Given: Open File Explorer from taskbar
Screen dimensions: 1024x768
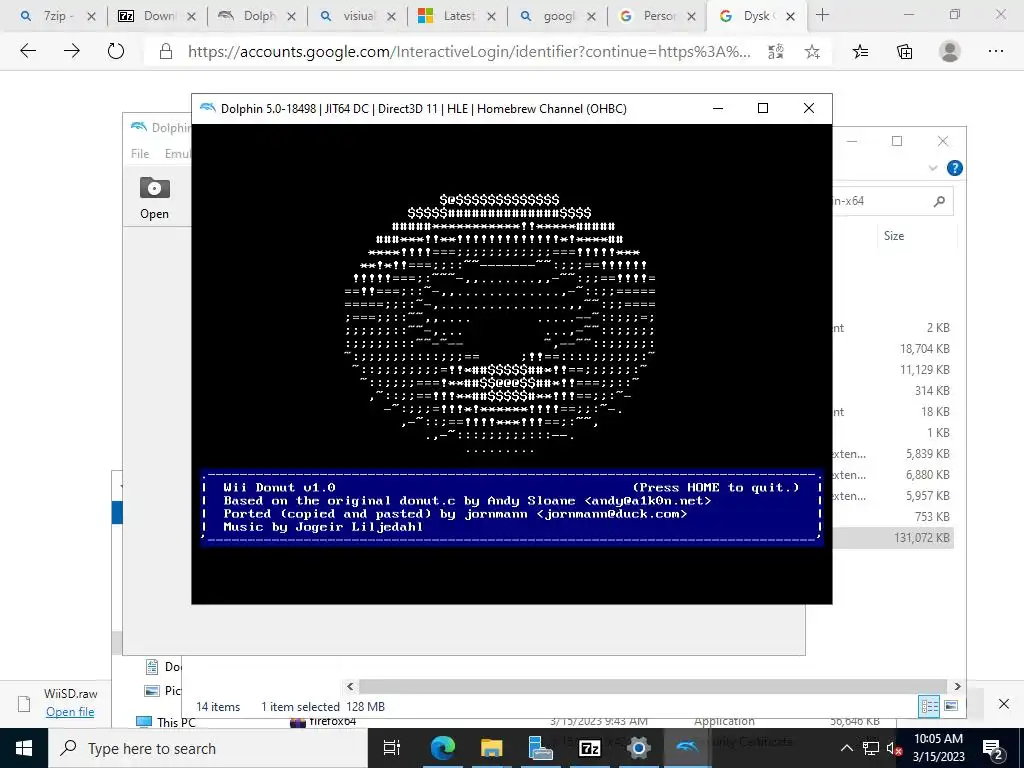Looking at the screenshot, I should point(491,748).
